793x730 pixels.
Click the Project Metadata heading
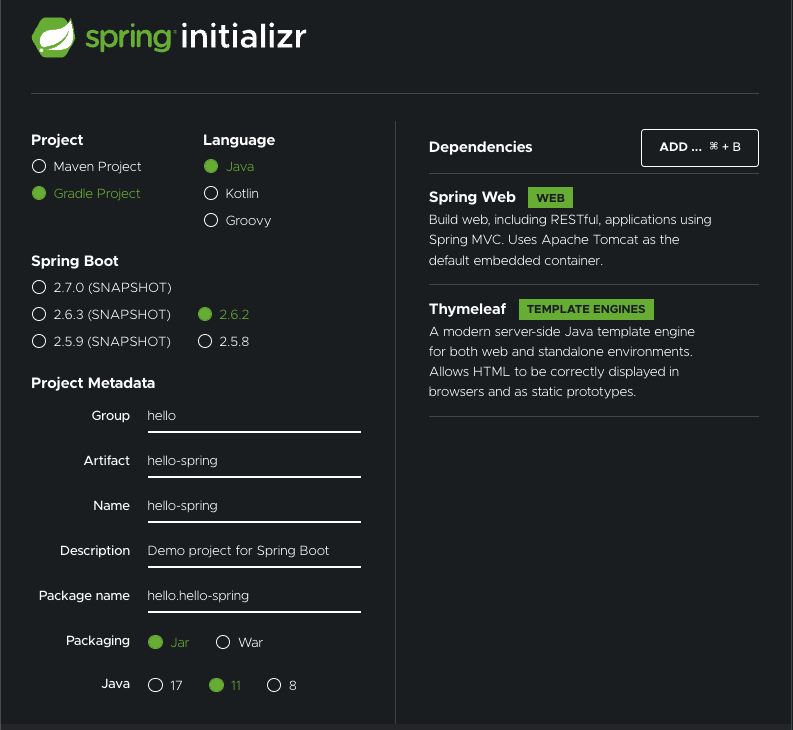pyautogui.click(x=93, y=383)
